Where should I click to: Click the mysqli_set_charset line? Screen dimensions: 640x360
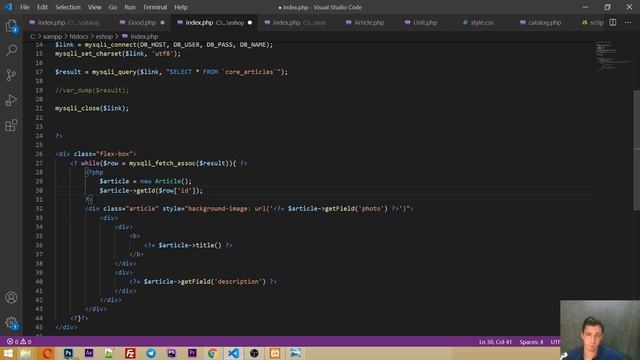[x=118, y=53]
